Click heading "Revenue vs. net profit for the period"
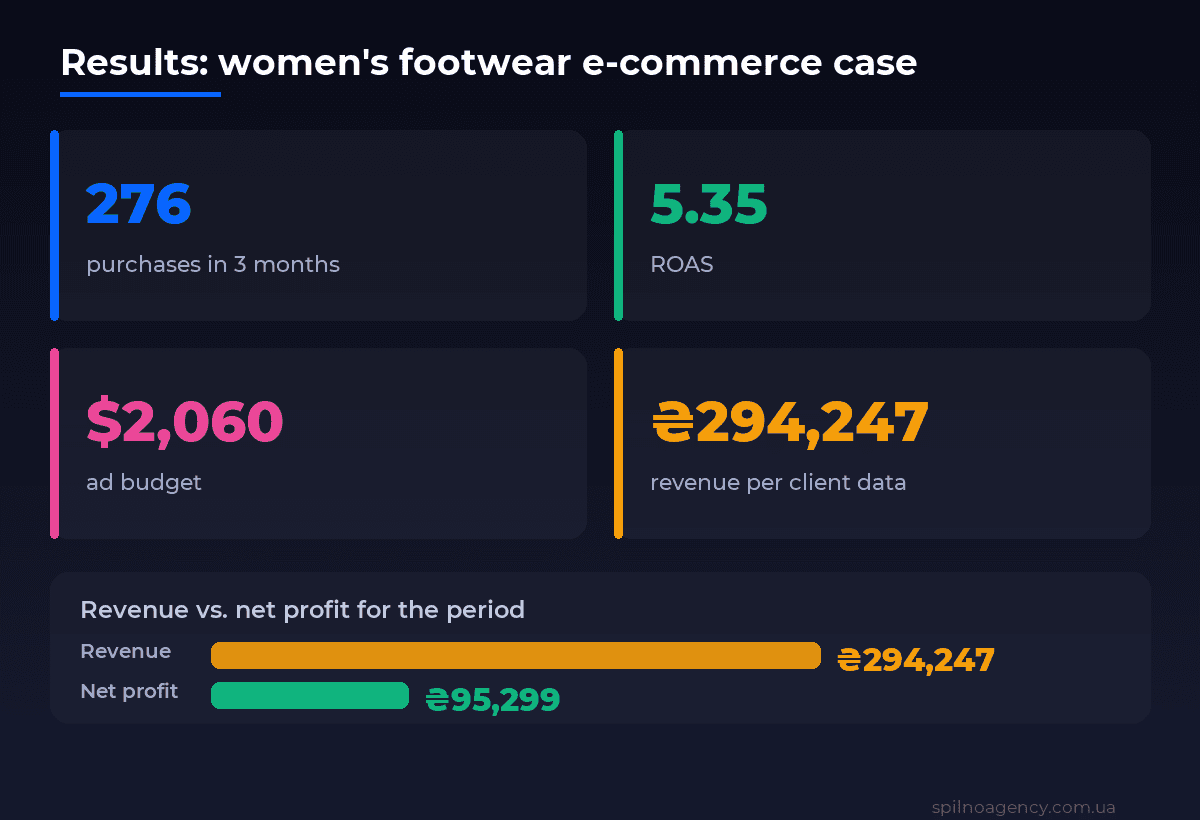 point(302,610)
